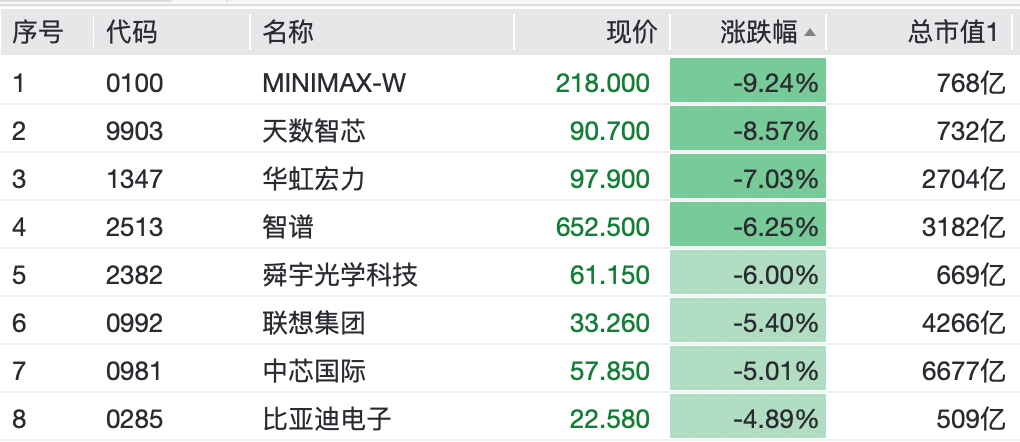Viewport: 1020px width, 442px height.
Task: Click the price 57.850
Action: 610,371
